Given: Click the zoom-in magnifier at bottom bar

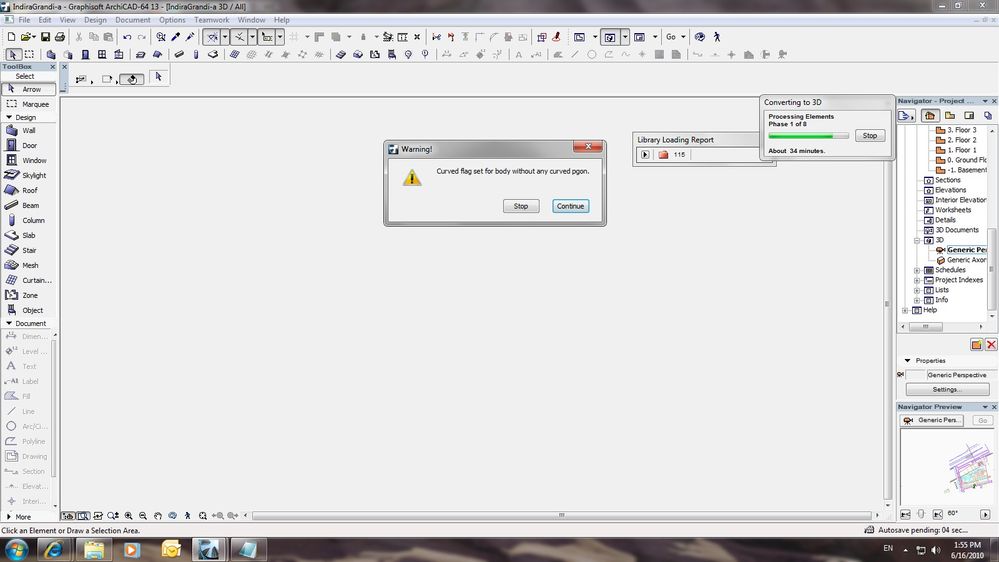Looking at the screenshot, I should click(129, 515).
